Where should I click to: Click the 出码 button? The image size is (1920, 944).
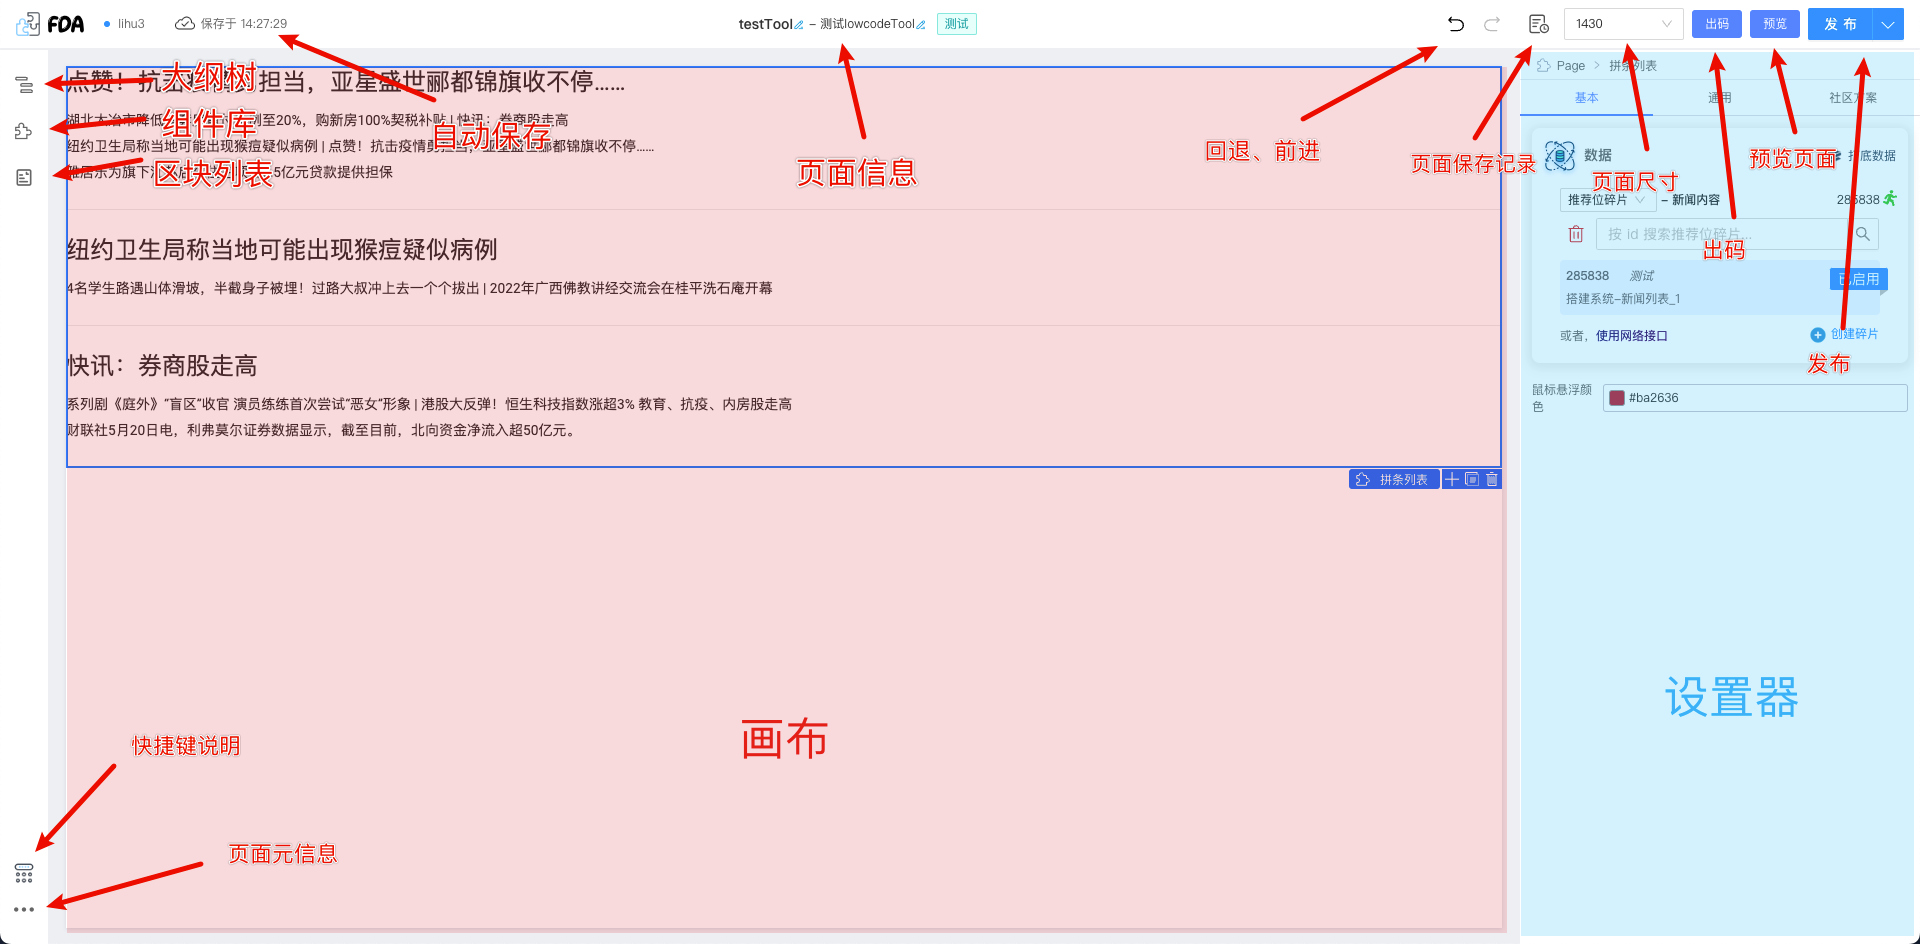pyautogui.click(x=1717, y=24)
